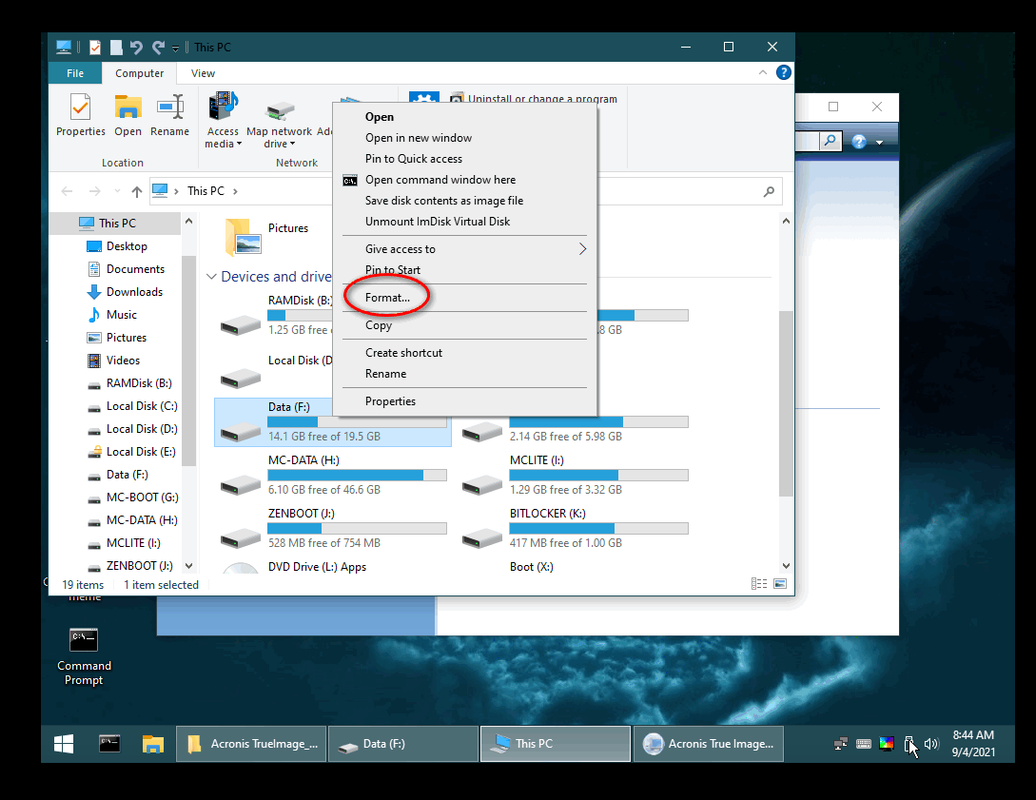Switch to the File tab

pos(75,73)
